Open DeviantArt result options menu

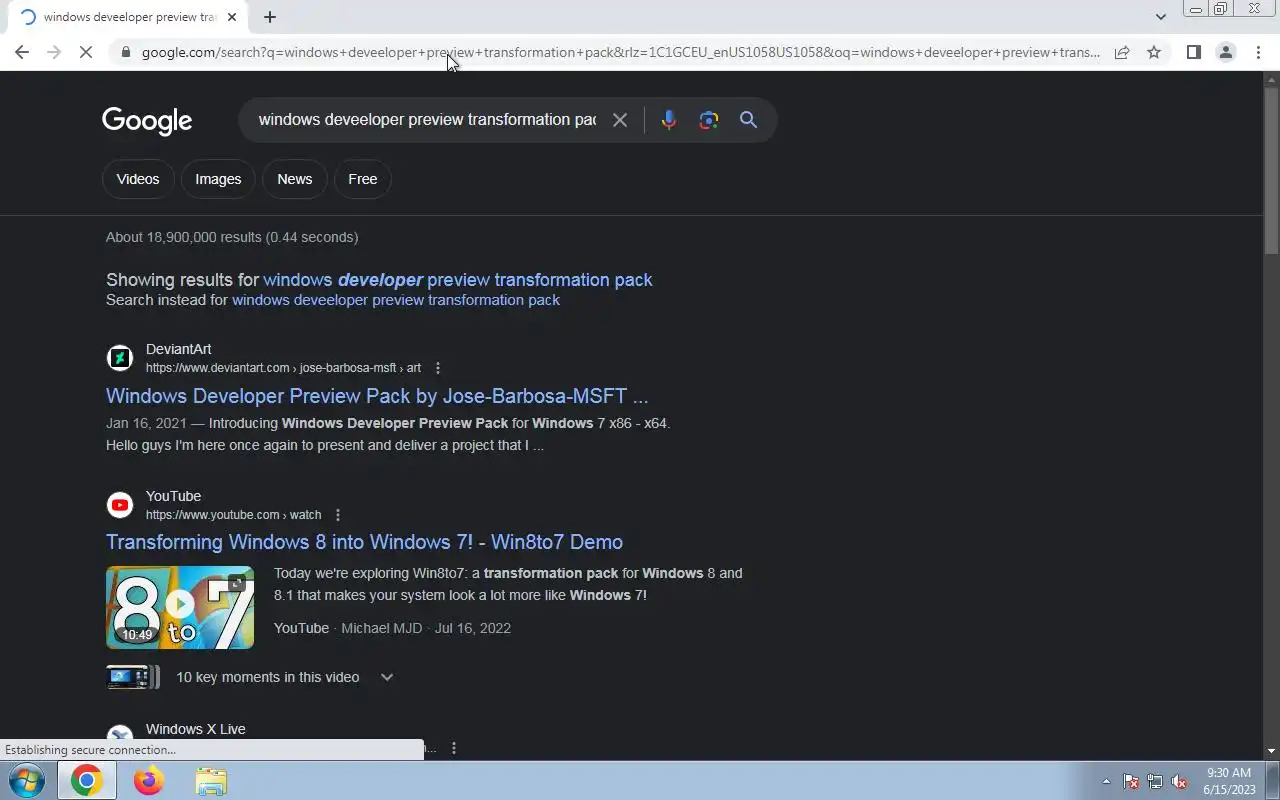tap(437, 368)
